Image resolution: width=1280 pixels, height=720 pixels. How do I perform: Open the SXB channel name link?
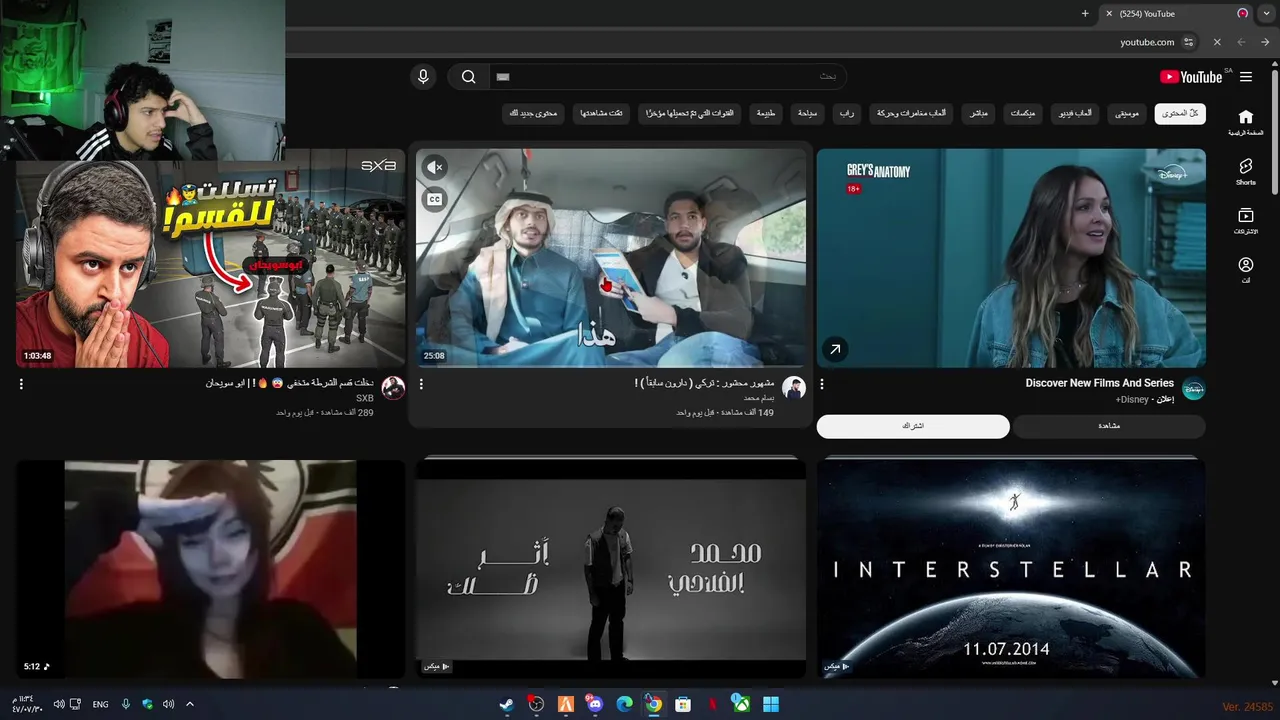[365, 398]
